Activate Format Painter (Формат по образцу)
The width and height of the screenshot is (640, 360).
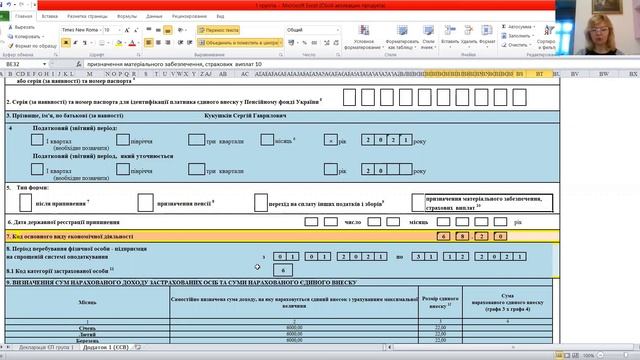coord(32,46)
